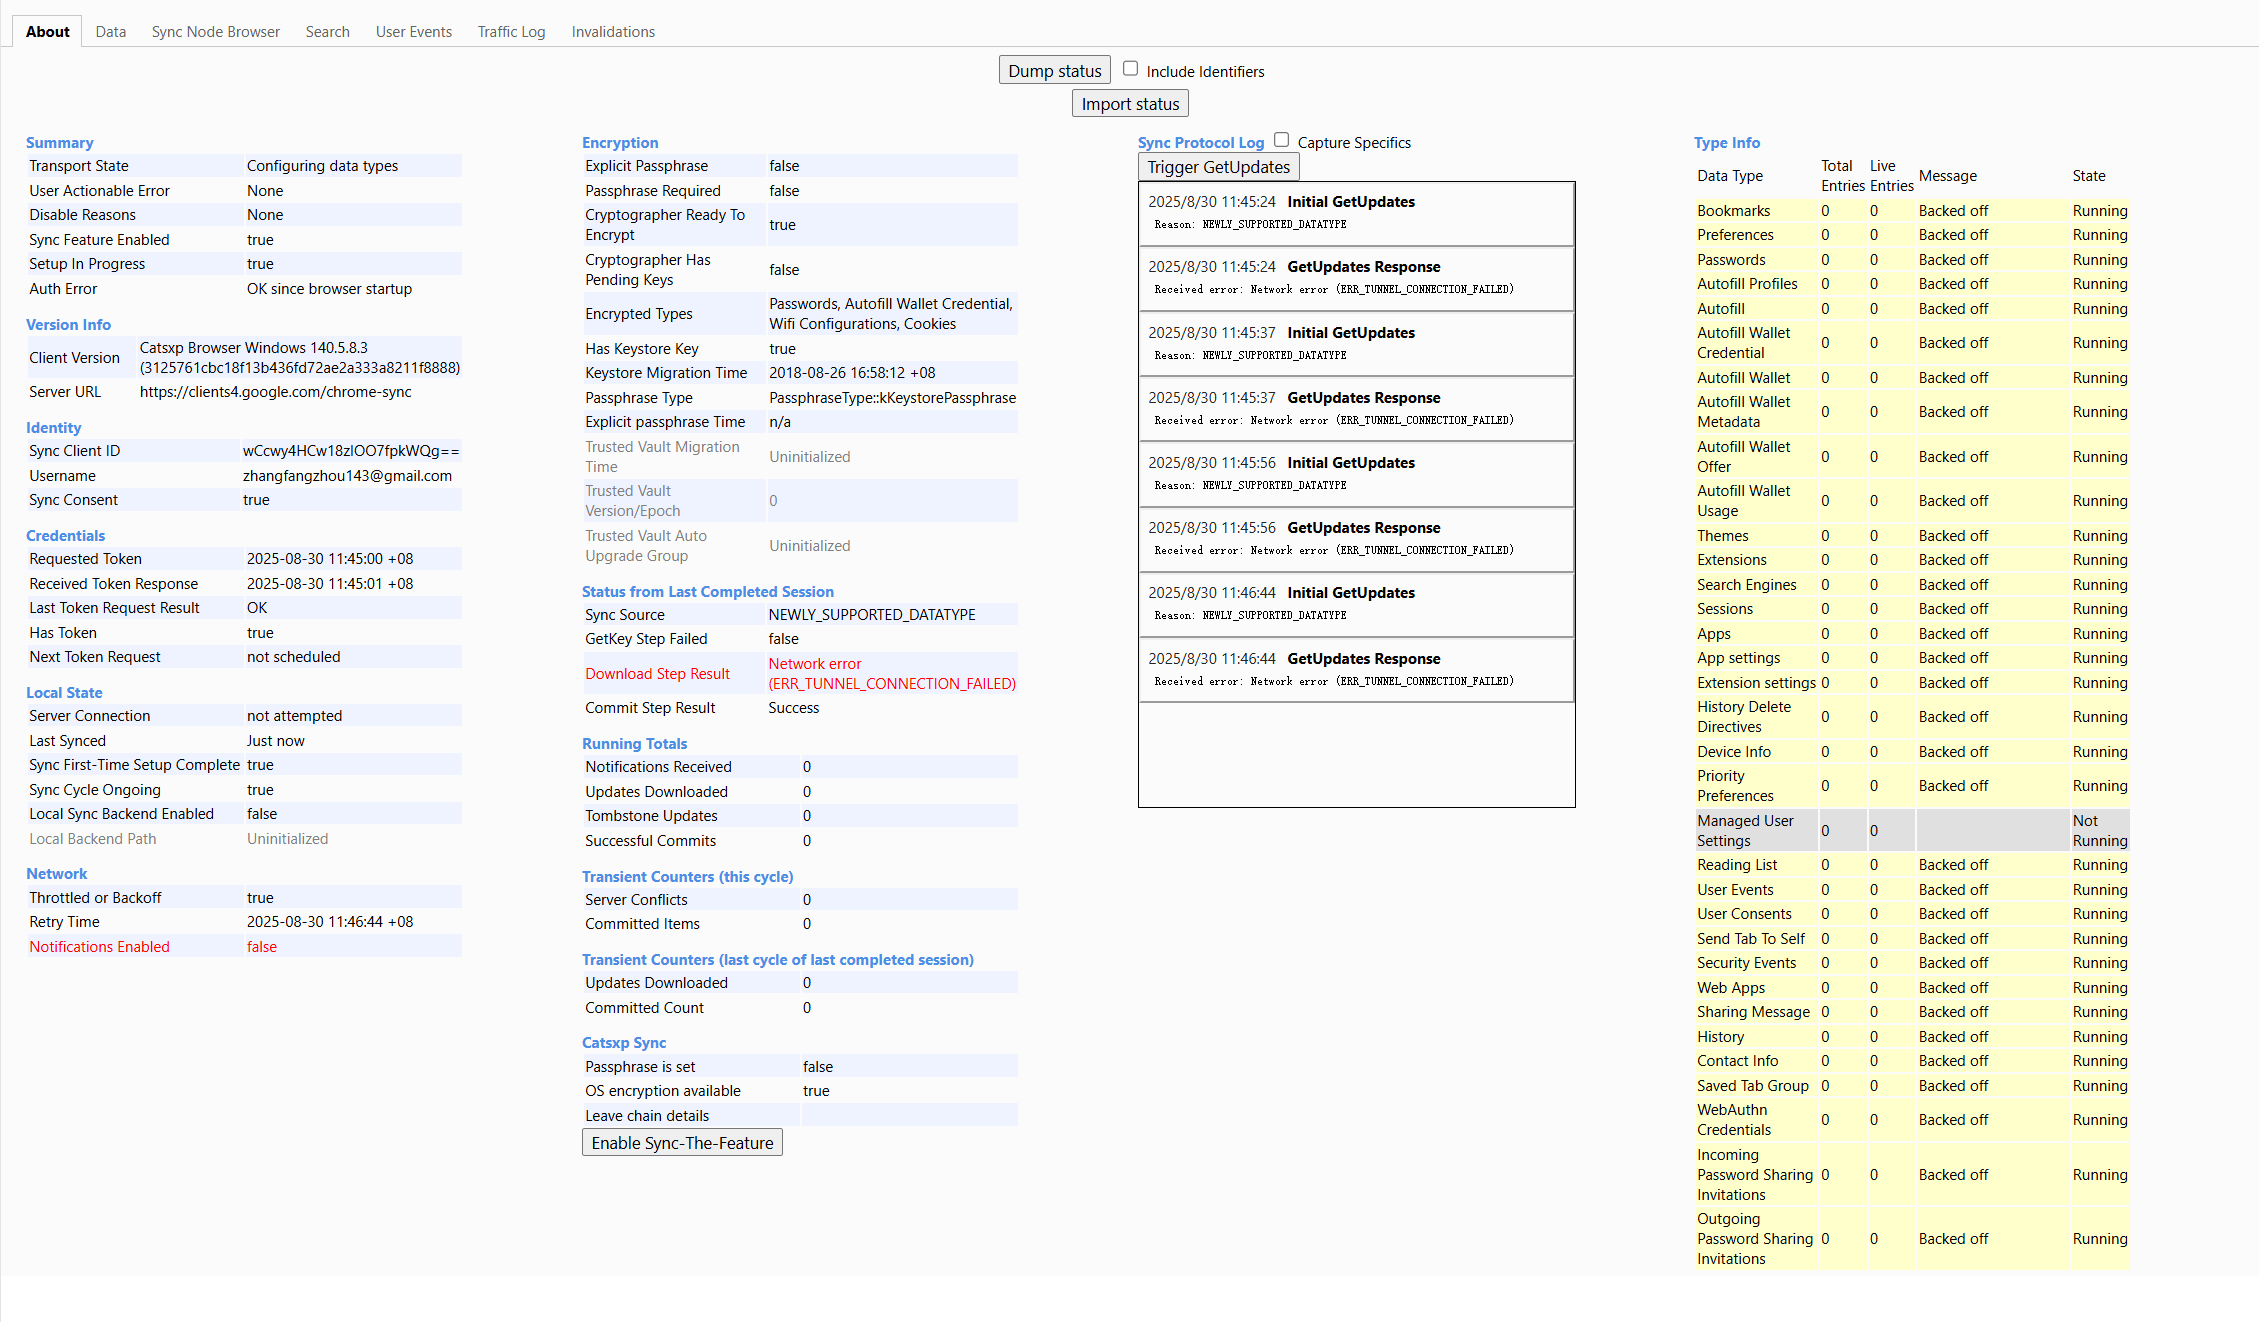This screenshot has width=2259, height=1322.
Task: Select the About tab
Action: pos(48,32)
